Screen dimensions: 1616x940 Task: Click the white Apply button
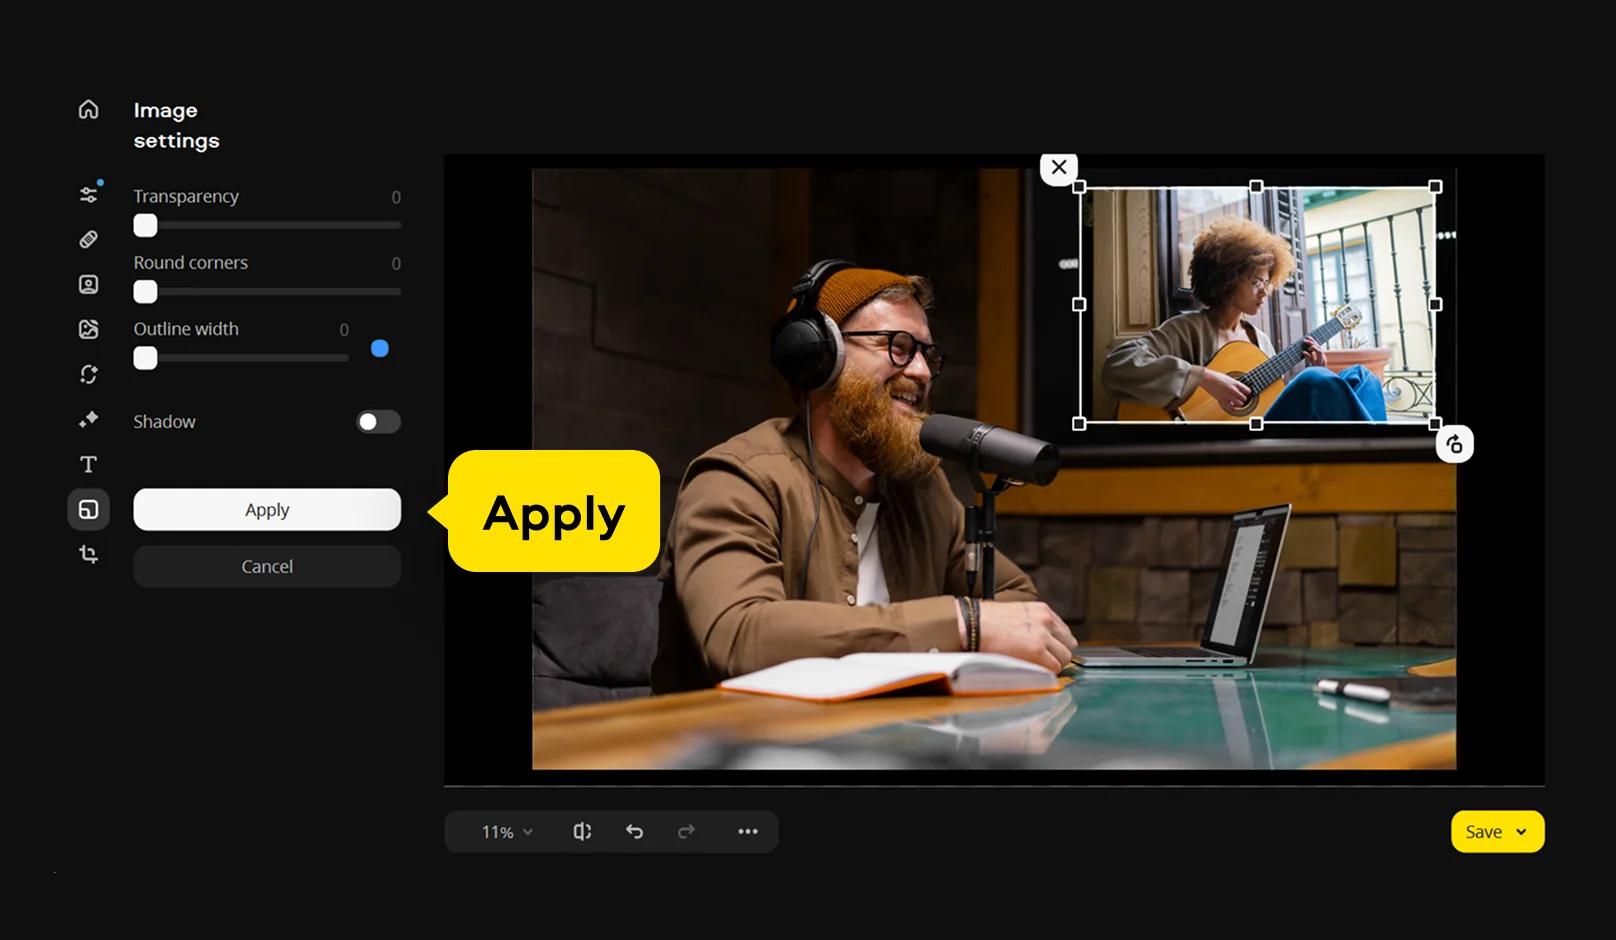coord(267,510)
